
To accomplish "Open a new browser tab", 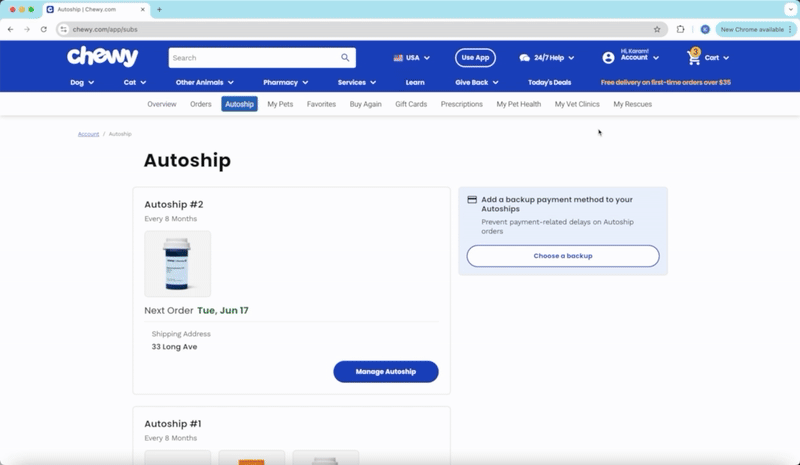I will click(x=159, y=9).
